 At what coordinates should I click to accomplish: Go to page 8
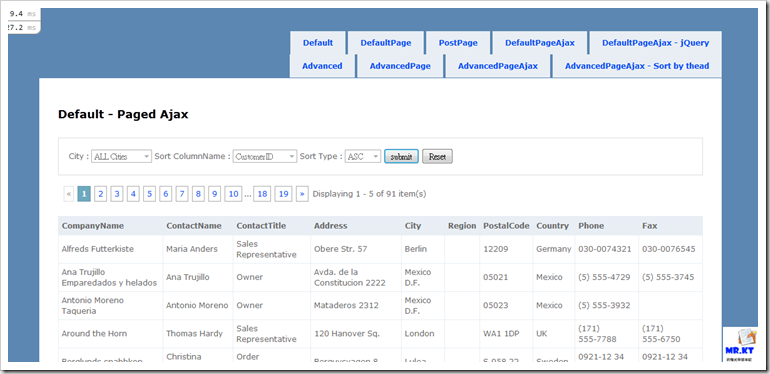198,194
